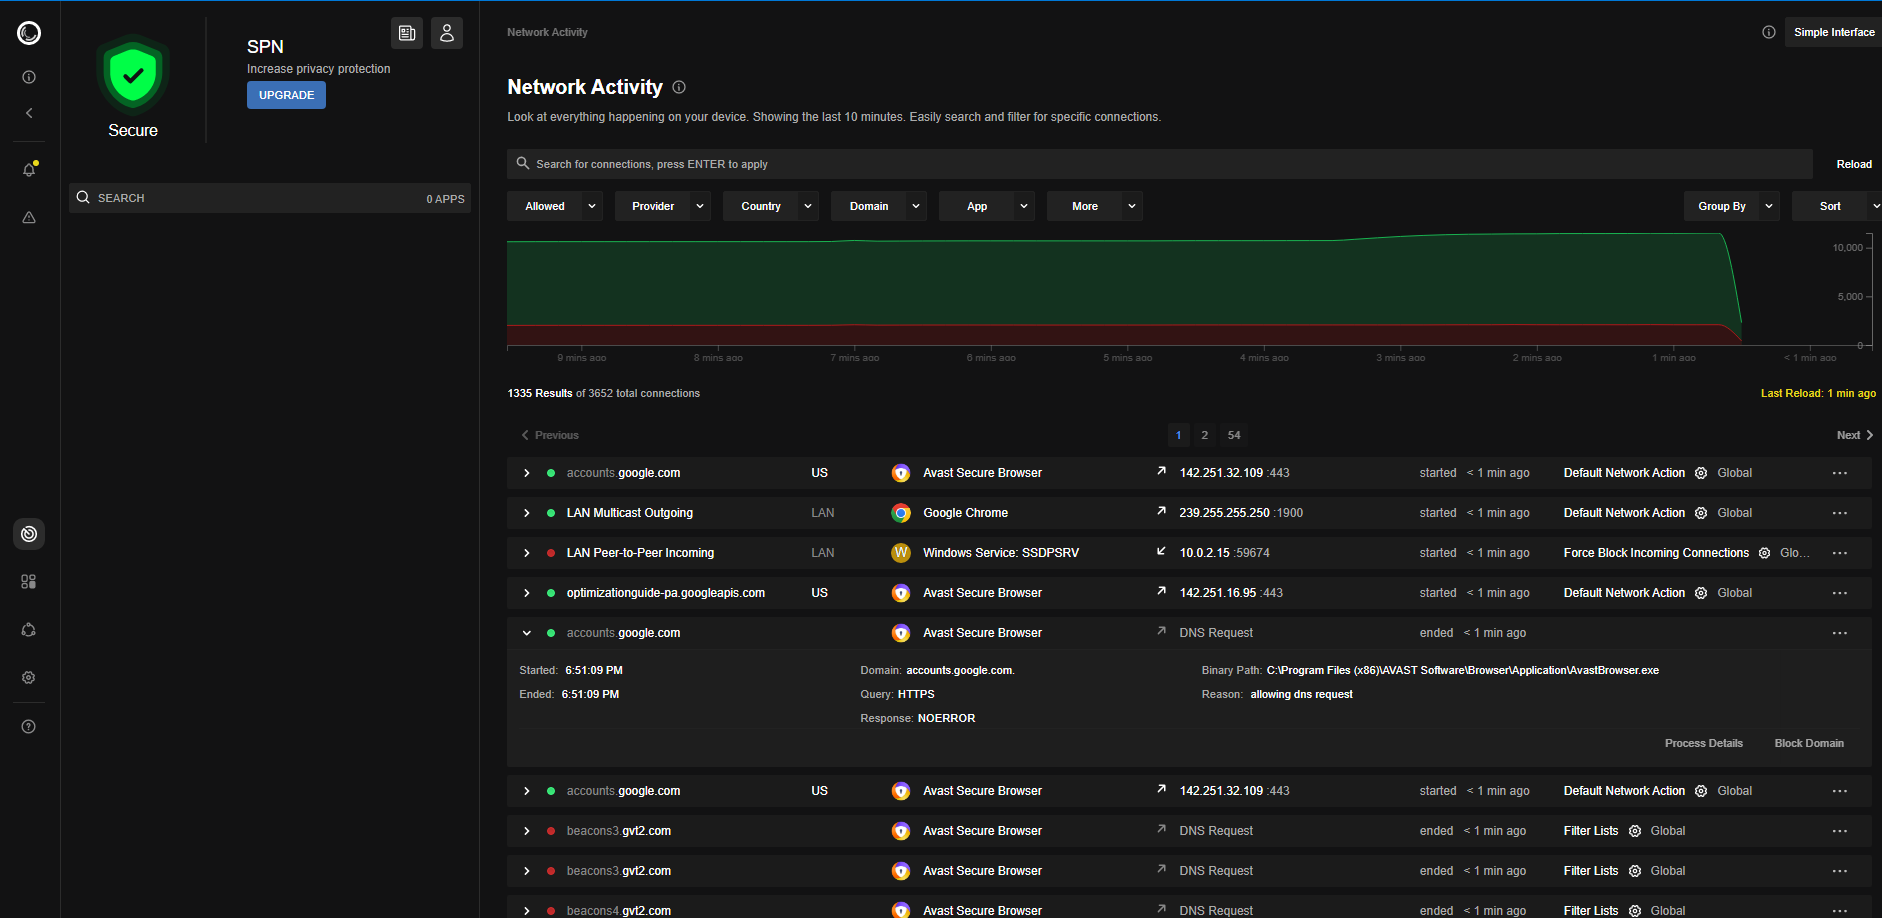This screenshot has width=1882, height=918.
Task: Expand the optimizationguide-pa.googleapis.com row
Action: pos(527,593)
